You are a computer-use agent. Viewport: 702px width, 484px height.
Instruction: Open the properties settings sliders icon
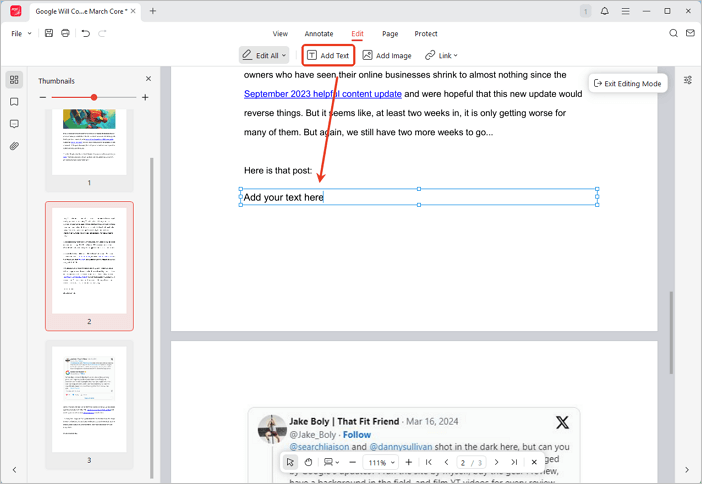tap(688, 80)
